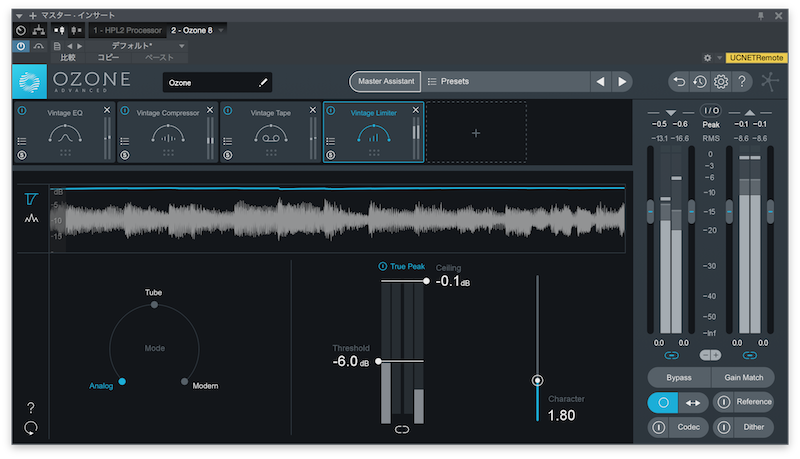Open Vintage Limiter preset list icon
This screenshot has height=459, width=800.
(331, 141)
